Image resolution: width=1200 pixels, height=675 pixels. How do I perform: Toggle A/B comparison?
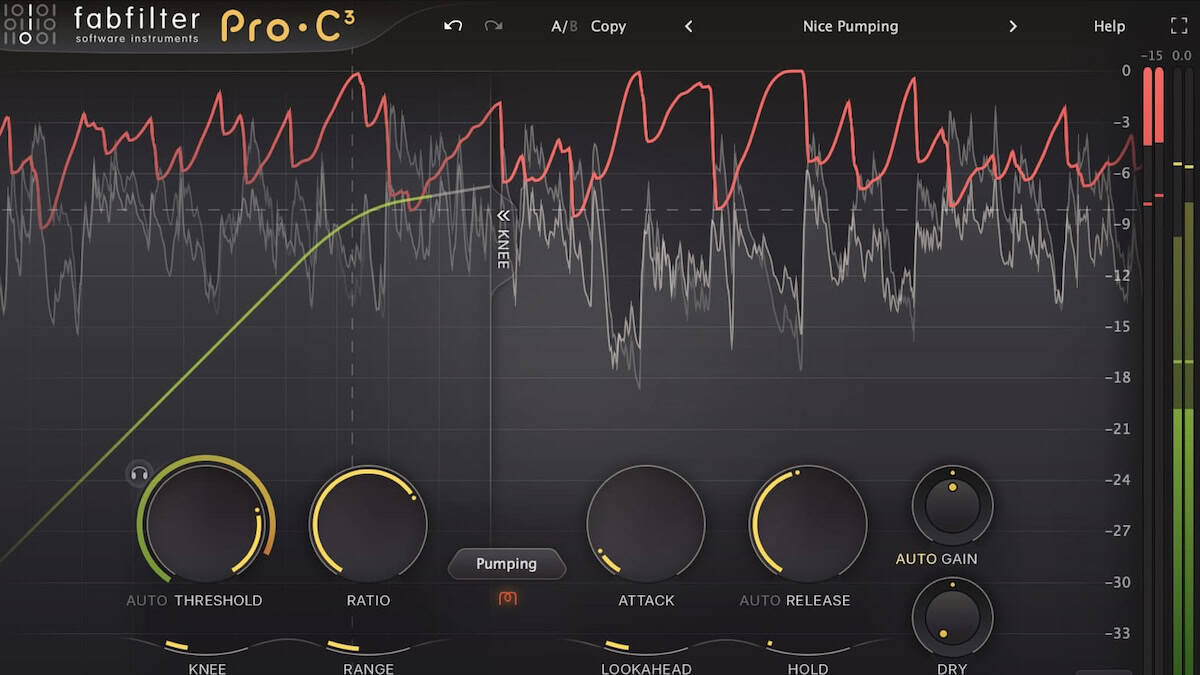point(560,27)
